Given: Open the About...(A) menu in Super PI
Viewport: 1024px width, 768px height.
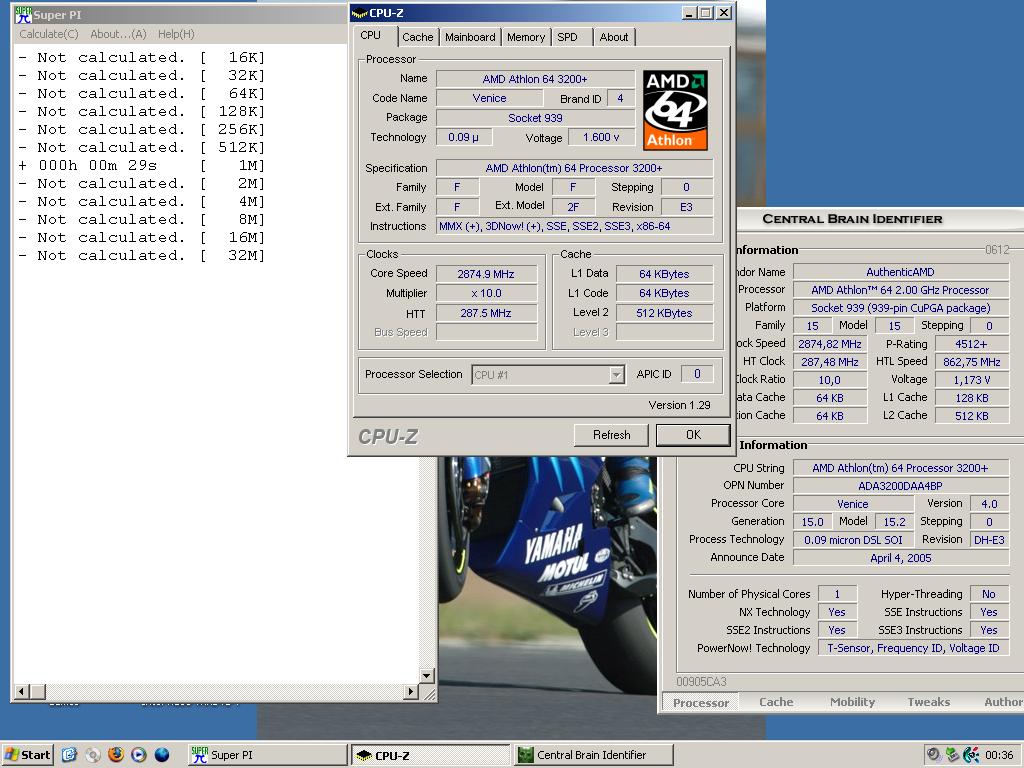Looking at the screenshot, I should 118,34.
